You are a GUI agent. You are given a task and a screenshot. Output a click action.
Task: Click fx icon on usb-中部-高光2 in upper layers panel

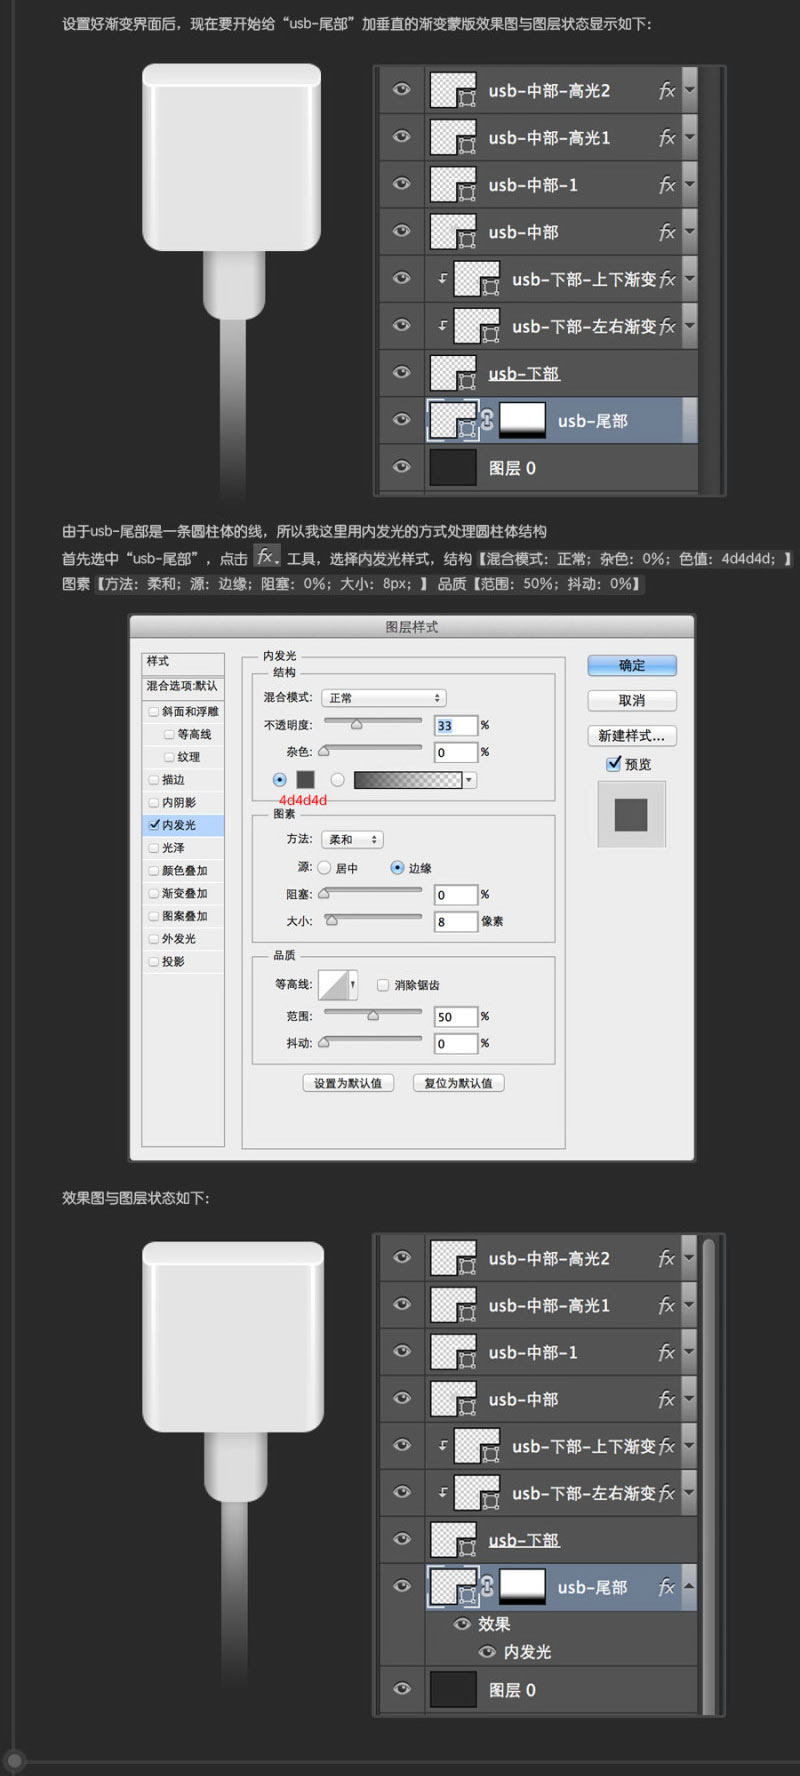[667, 91]
